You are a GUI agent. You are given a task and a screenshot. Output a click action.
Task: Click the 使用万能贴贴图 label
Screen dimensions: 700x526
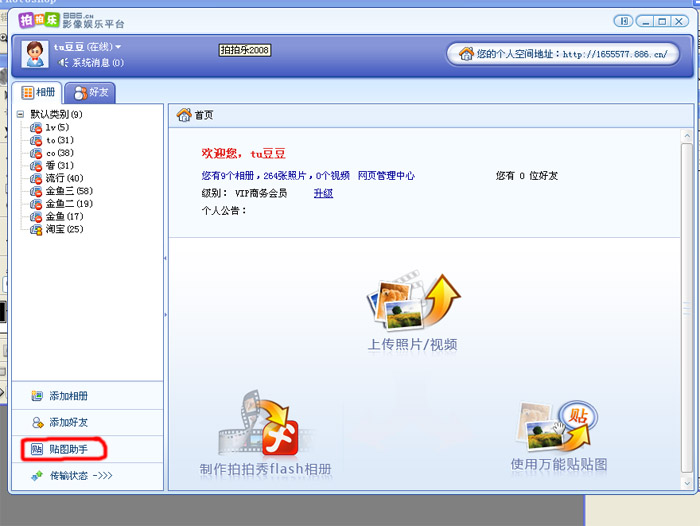[559, 464]
